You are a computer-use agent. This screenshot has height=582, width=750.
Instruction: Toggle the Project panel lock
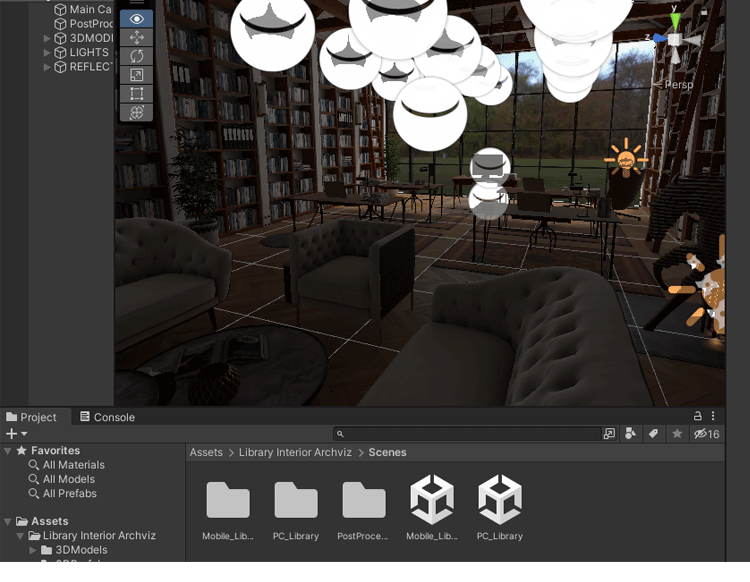click(x=697, y=416)
